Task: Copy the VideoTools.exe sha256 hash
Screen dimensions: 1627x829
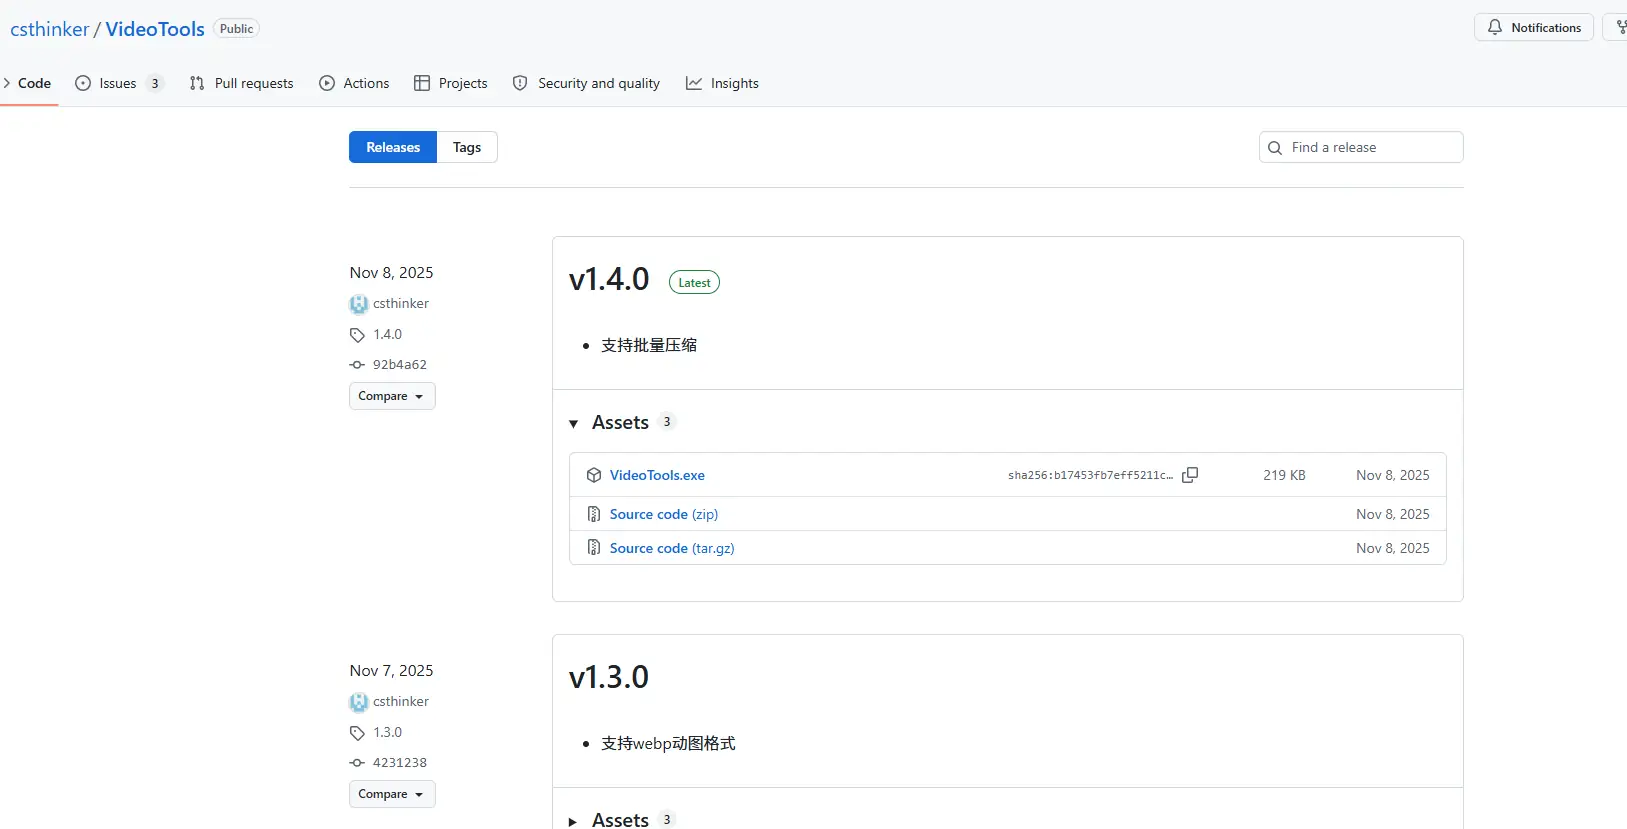Action: pyautogui.click(x=1190, y=475)
